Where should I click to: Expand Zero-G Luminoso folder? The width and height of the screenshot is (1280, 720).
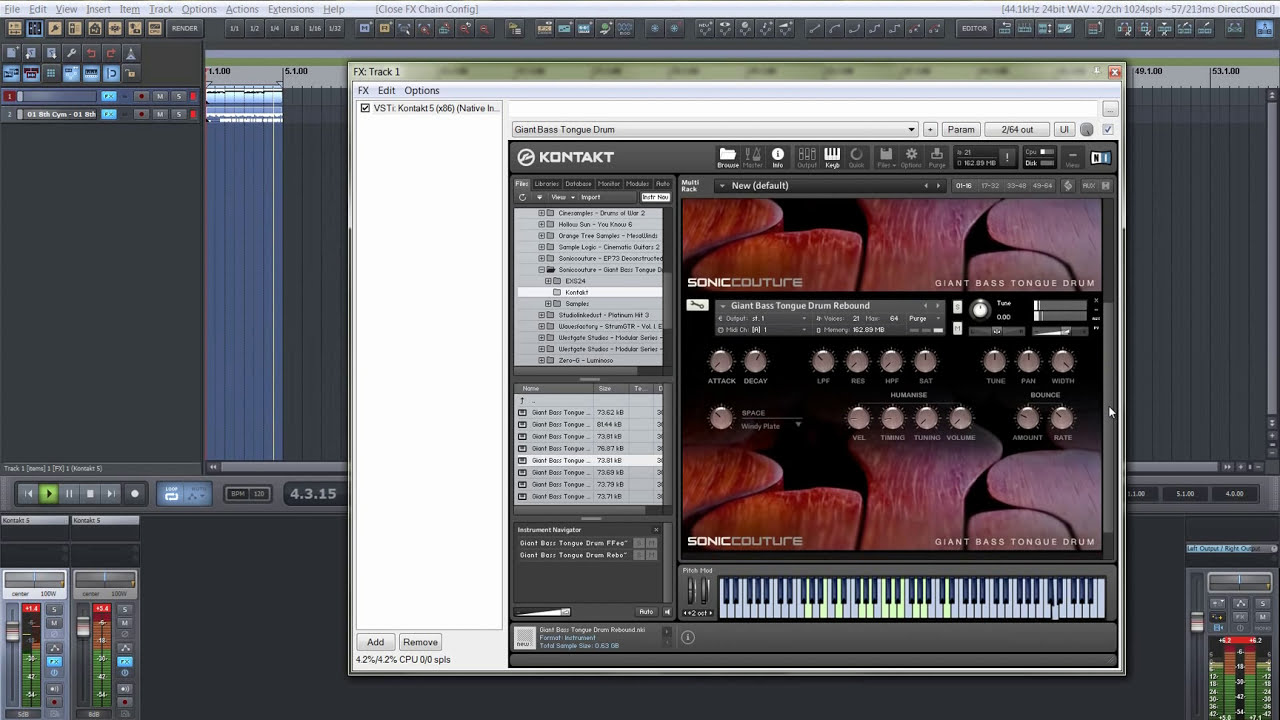(541, 360)
